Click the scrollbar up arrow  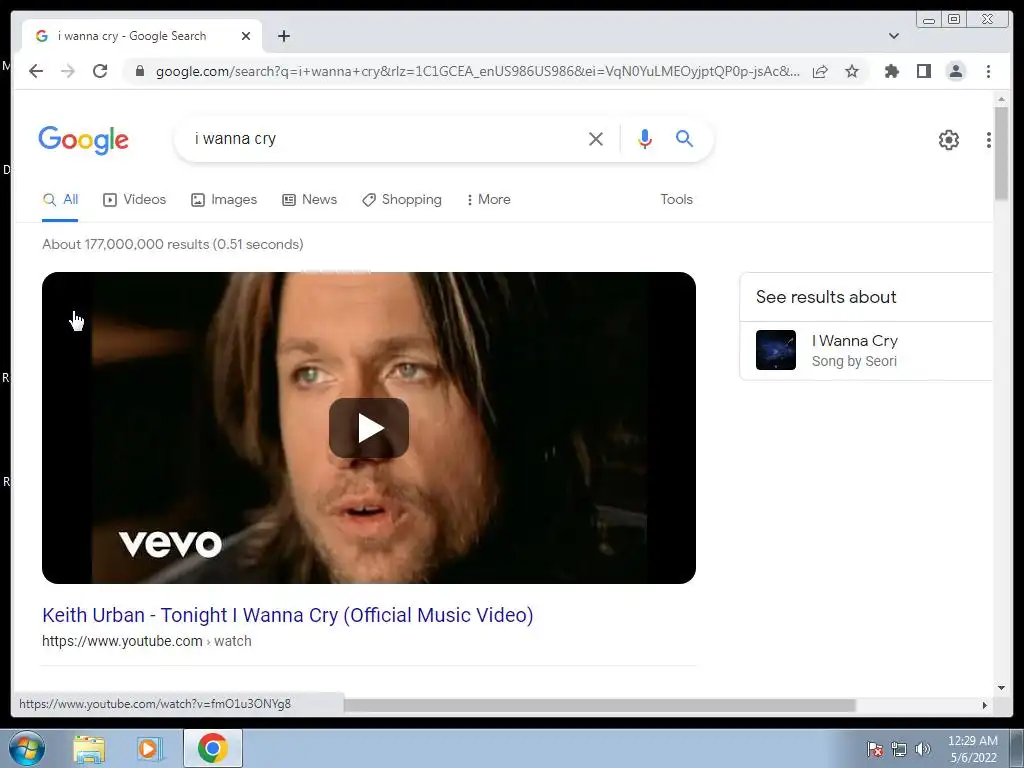point(1001,99)
